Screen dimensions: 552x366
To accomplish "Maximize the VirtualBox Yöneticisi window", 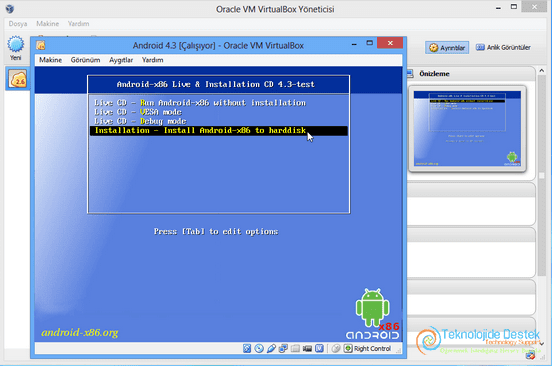I will point(514,7).
